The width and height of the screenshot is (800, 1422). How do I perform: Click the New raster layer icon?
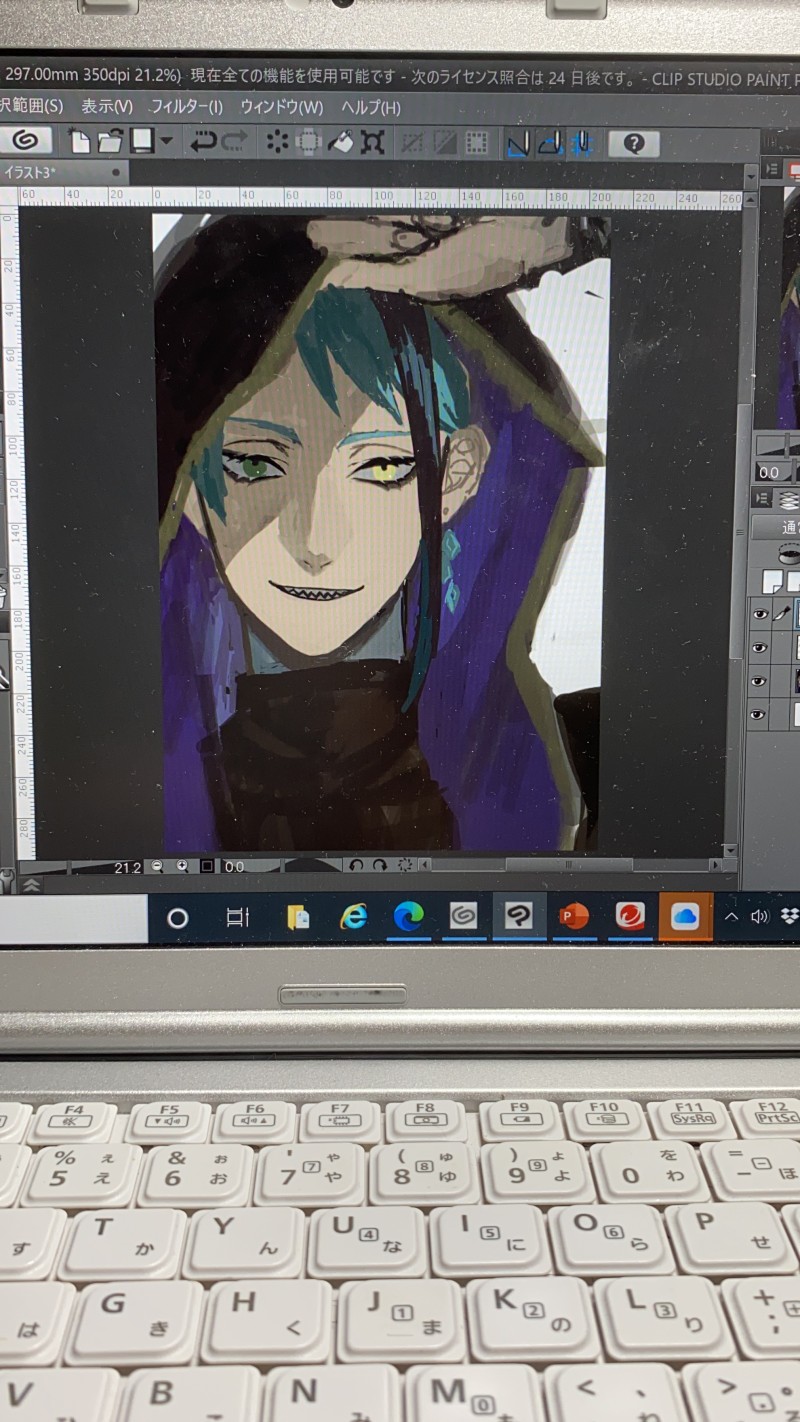tap(771, 581)
